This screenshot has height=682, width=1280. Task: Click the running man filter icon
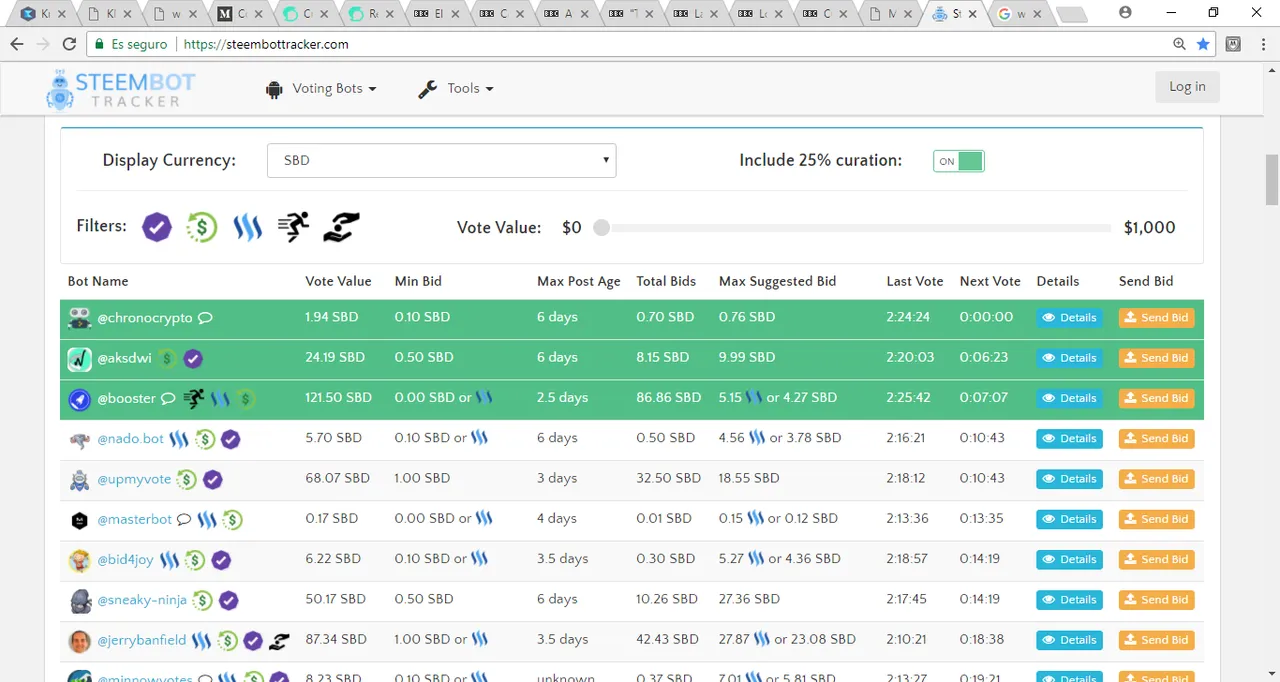293,227
